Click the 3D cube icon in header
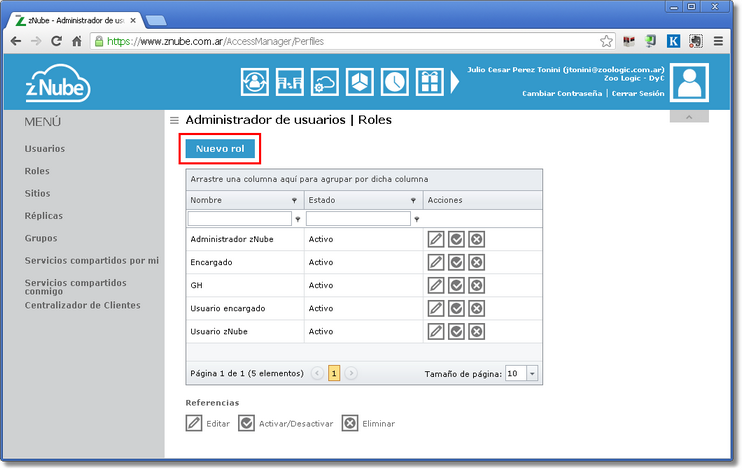742x470 pixels. pos(360,82)
